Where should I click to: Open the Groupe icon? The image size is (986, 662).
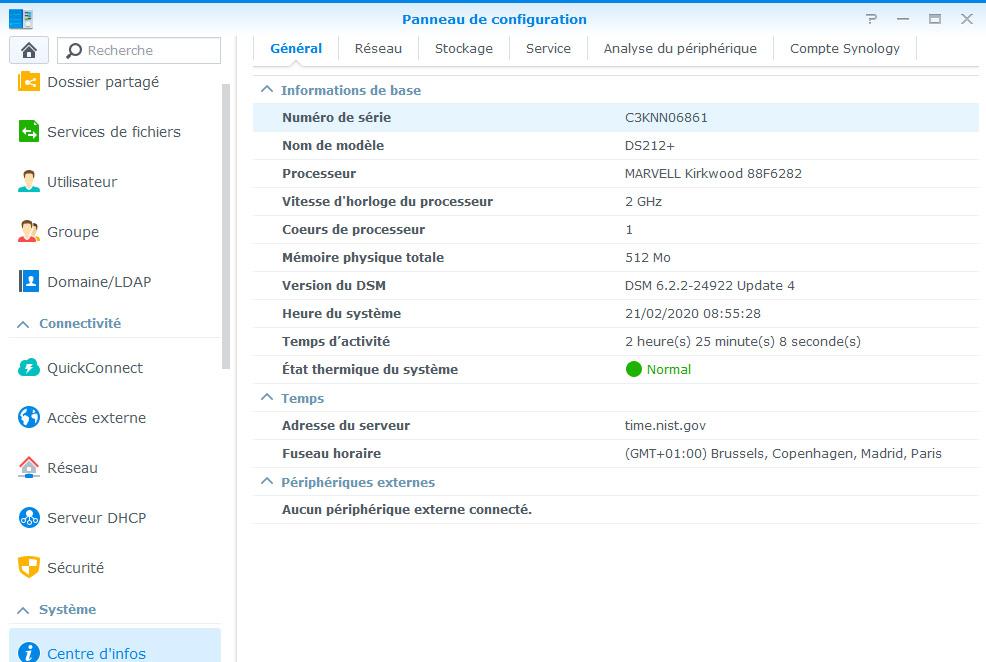coord(29,232)
